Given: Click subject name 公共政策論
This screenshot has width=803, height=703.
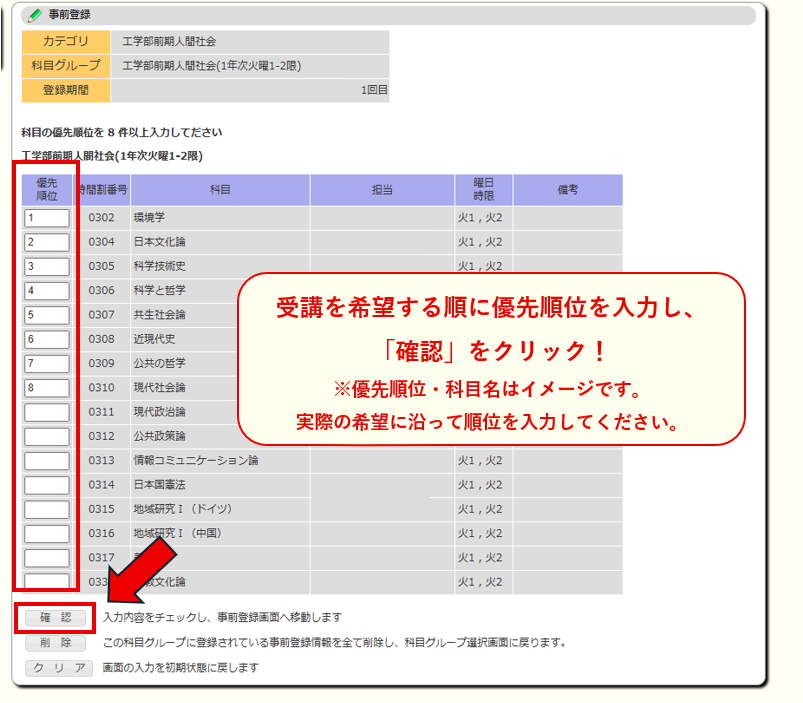Looking at the screenshot, I should (160, 437).
